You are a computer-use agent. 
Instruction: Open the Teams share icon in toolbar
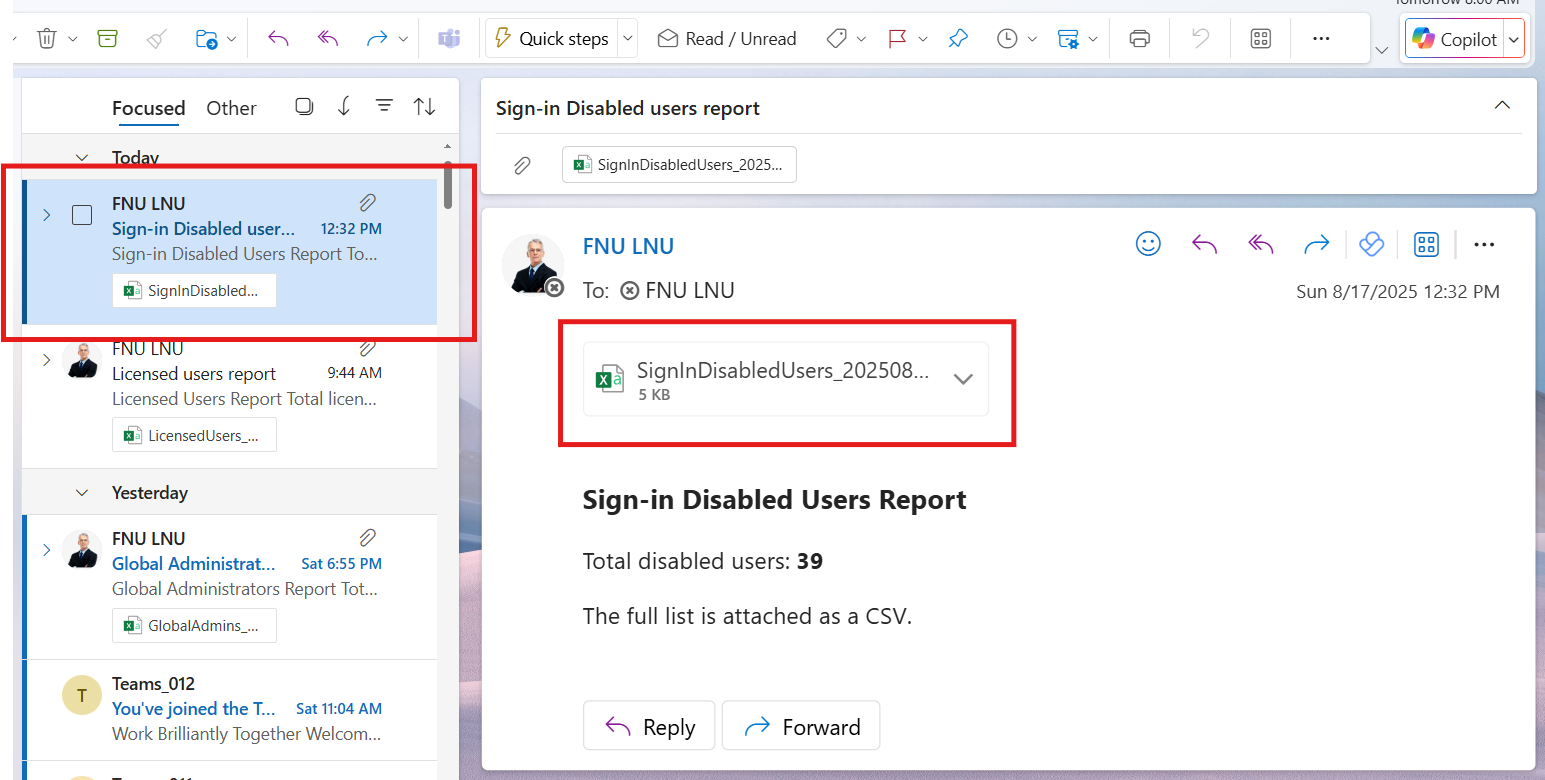tap(449, 39)
